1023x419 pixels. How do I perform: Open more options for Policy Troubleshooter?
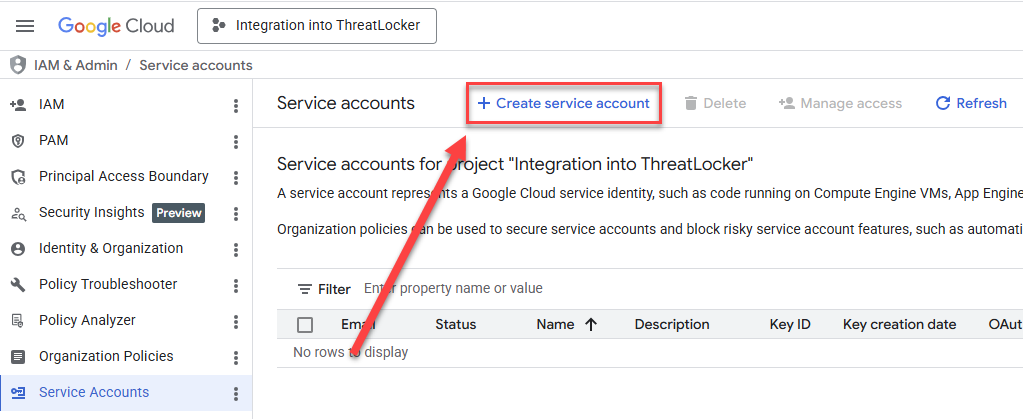tap(236, 285)
